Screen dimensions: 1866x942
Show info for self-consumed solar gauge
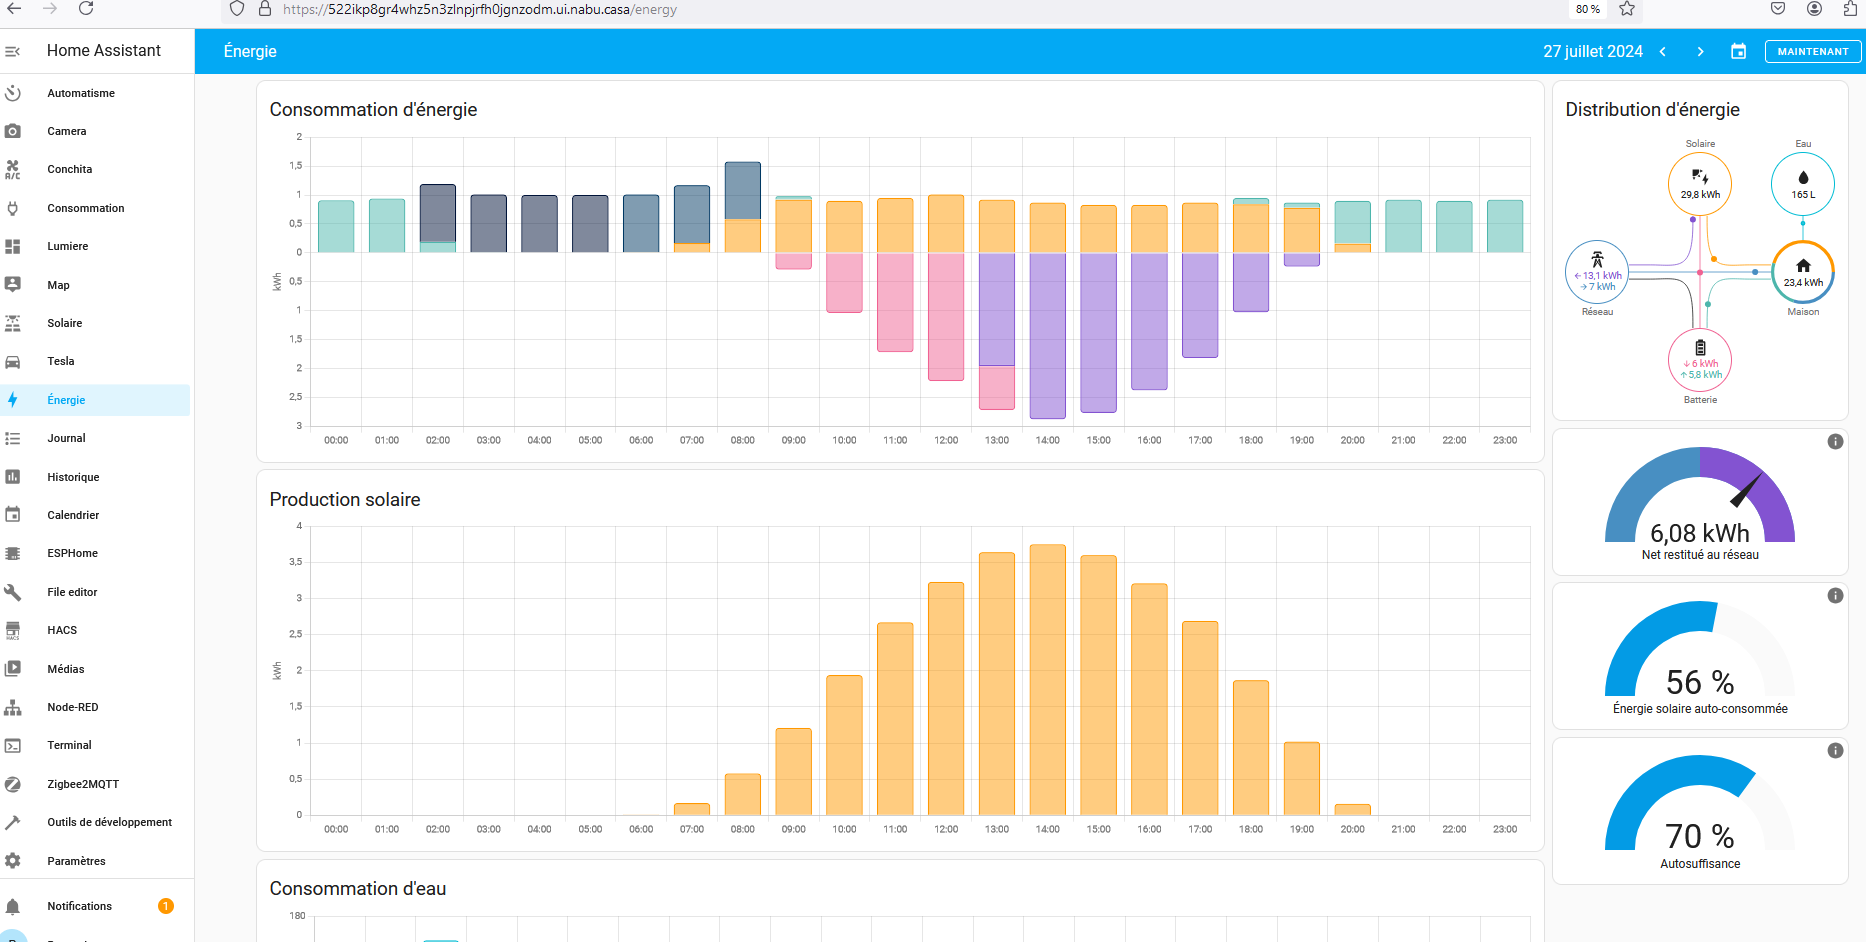[1835, 596]
